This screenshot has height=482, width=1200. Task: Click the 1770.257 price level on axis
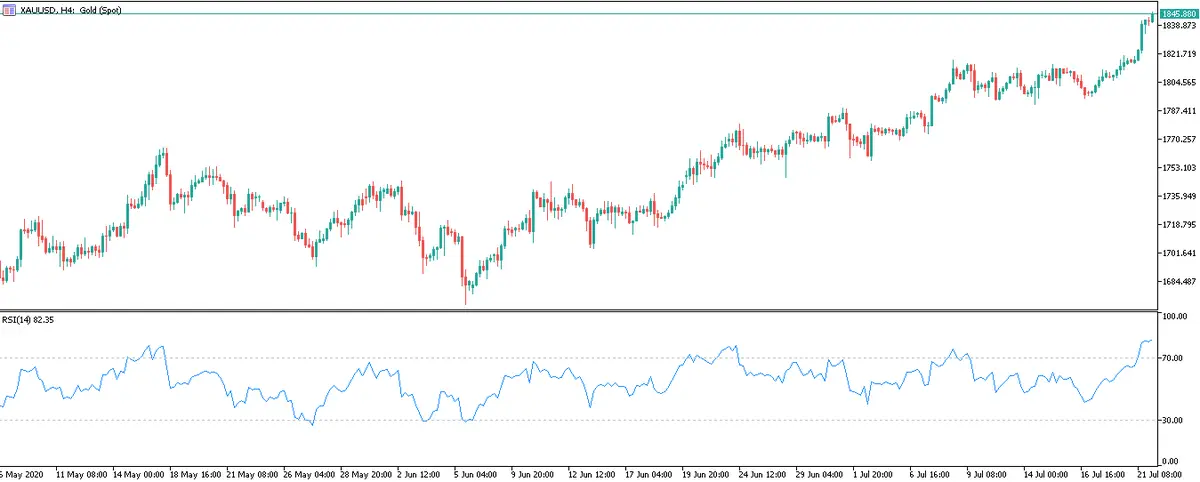[1177, 139]
